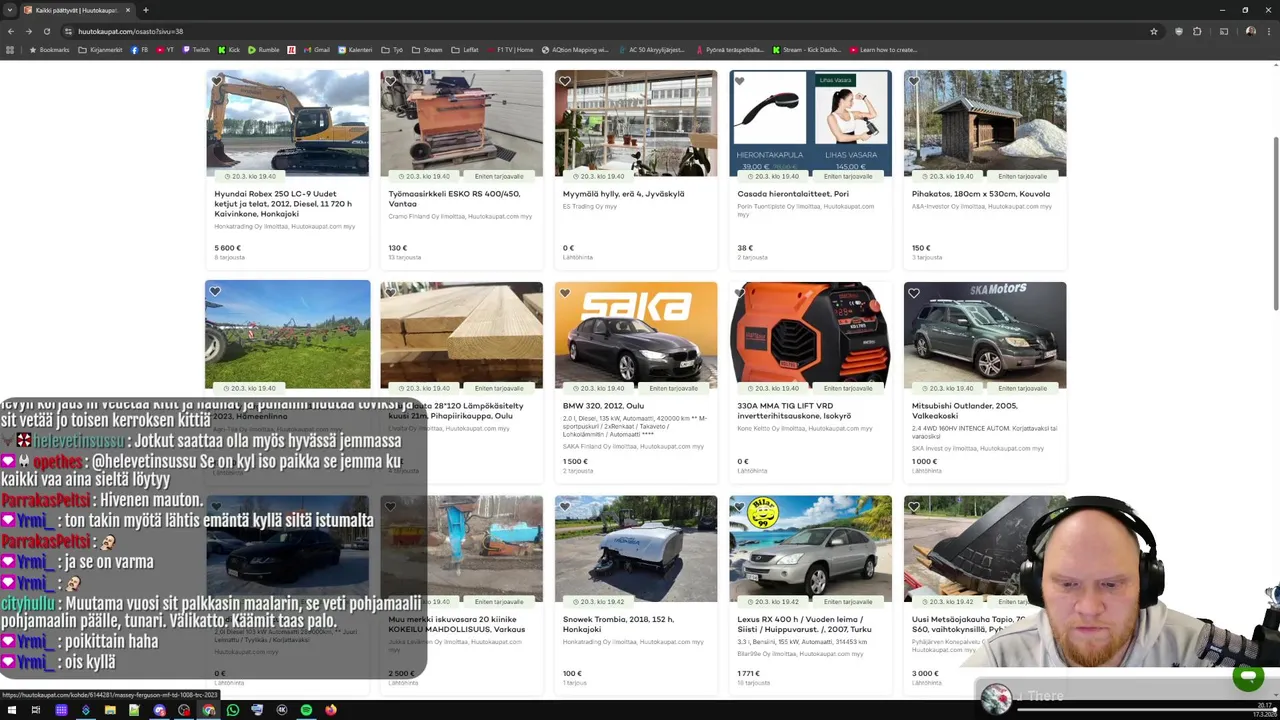This screenshot has width=1280, height=720.
Task: Open the FB bookmark
Action: 139,49
